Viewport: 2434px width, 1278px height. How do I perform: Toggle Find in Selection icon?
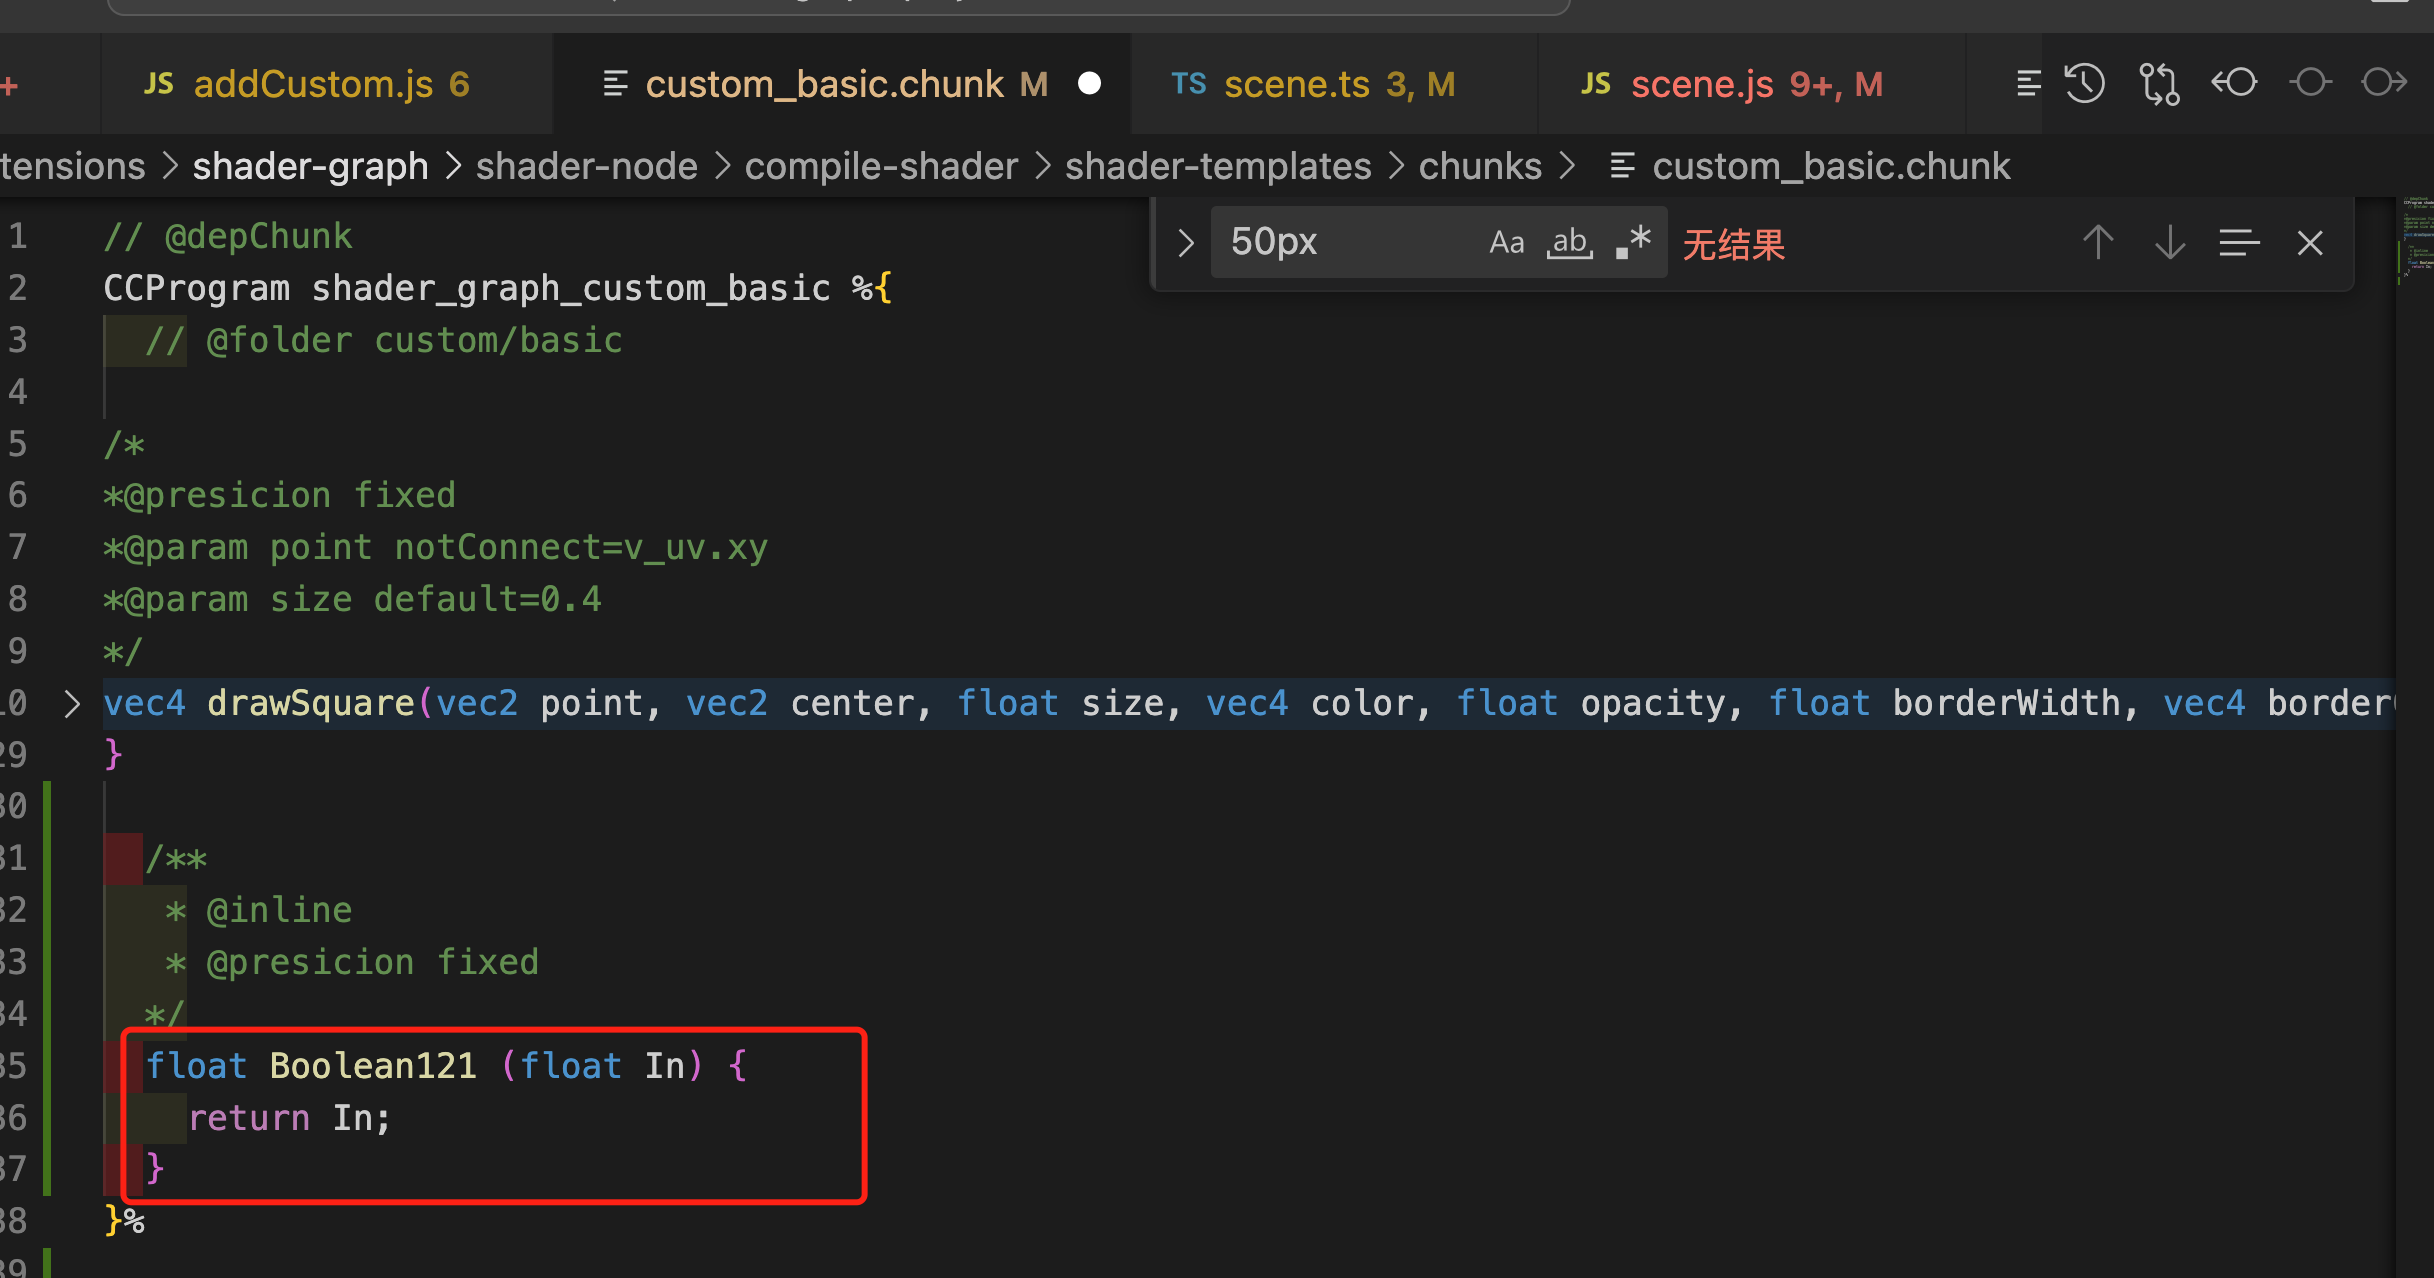click(2239, 243)
